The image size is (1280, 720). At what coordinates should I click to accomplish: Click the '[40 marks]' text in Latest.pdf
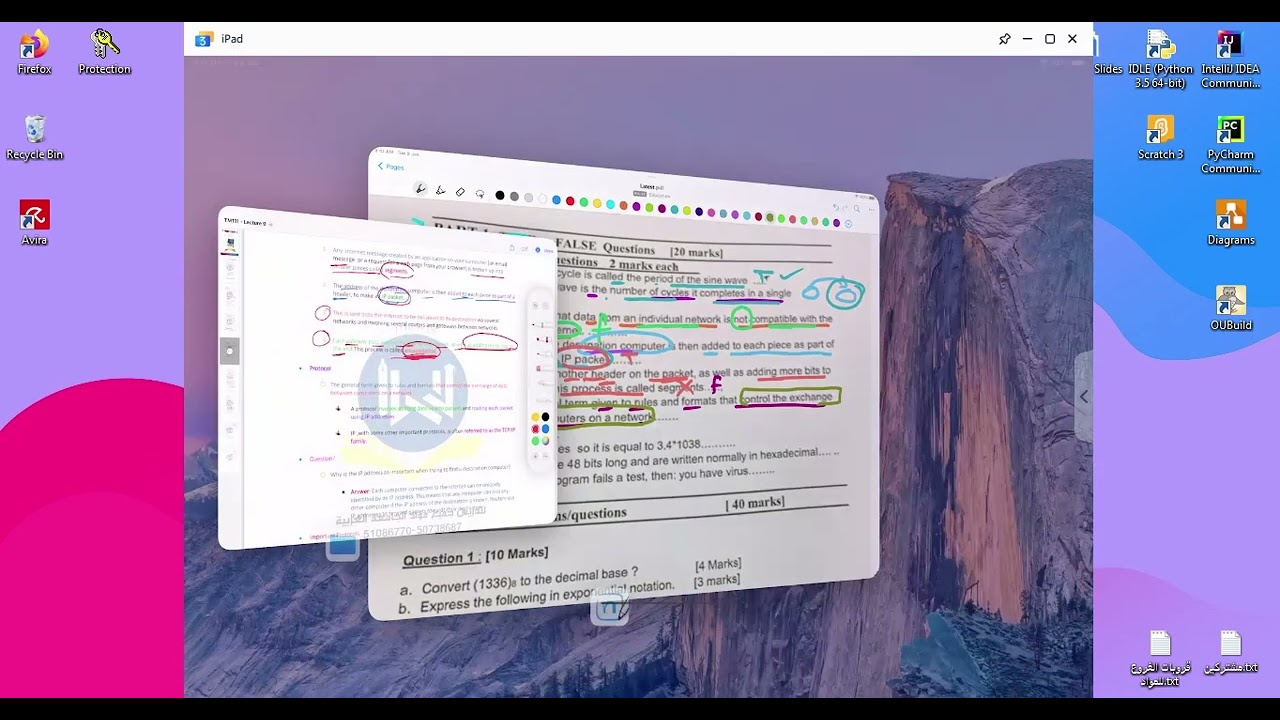[x=755, y=503]
